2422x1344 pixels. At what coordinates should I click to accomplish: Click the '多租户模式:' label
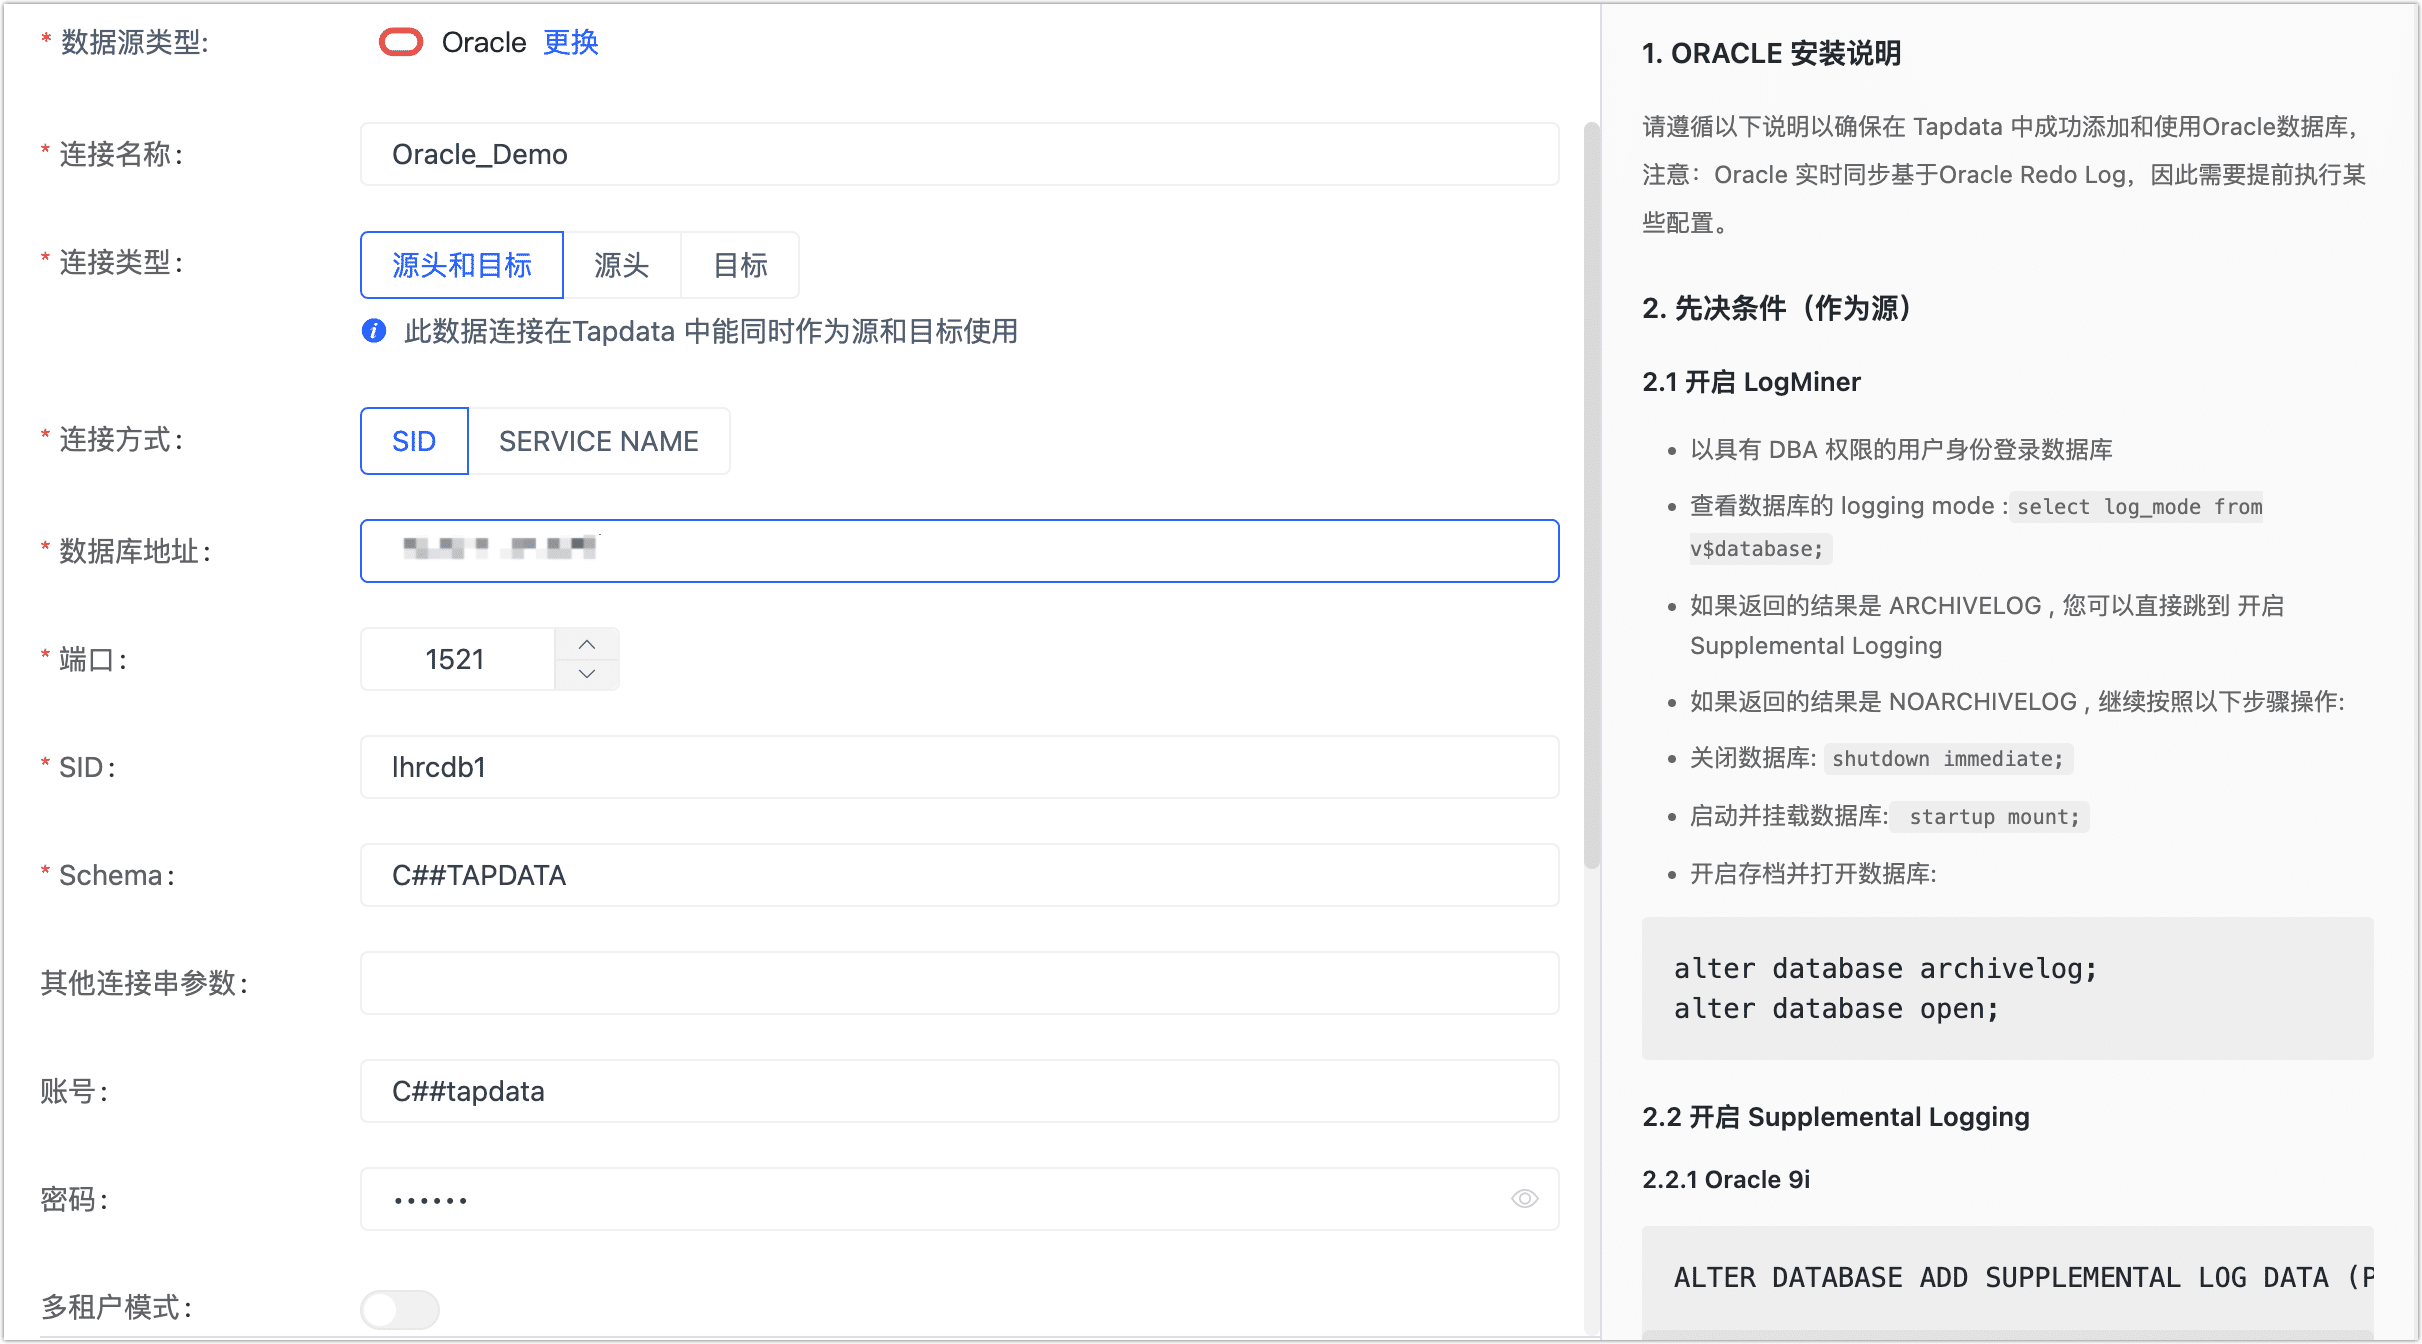[116, 1307]
